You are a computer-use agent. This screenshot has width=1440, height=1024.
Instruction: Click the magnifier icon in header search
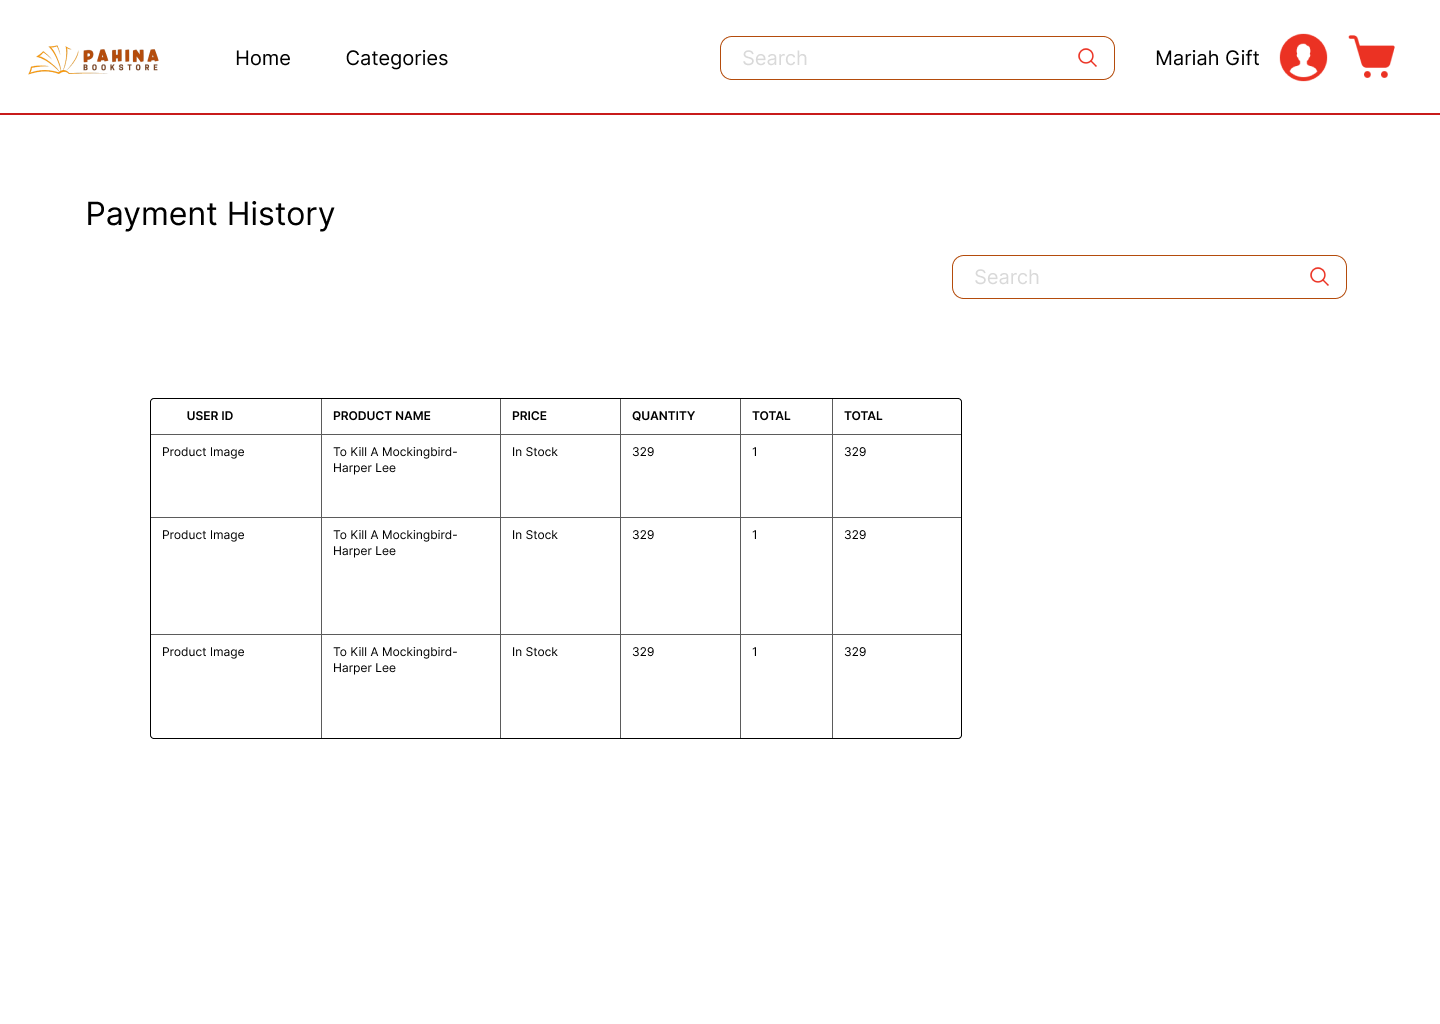[x=1087, y=58]
